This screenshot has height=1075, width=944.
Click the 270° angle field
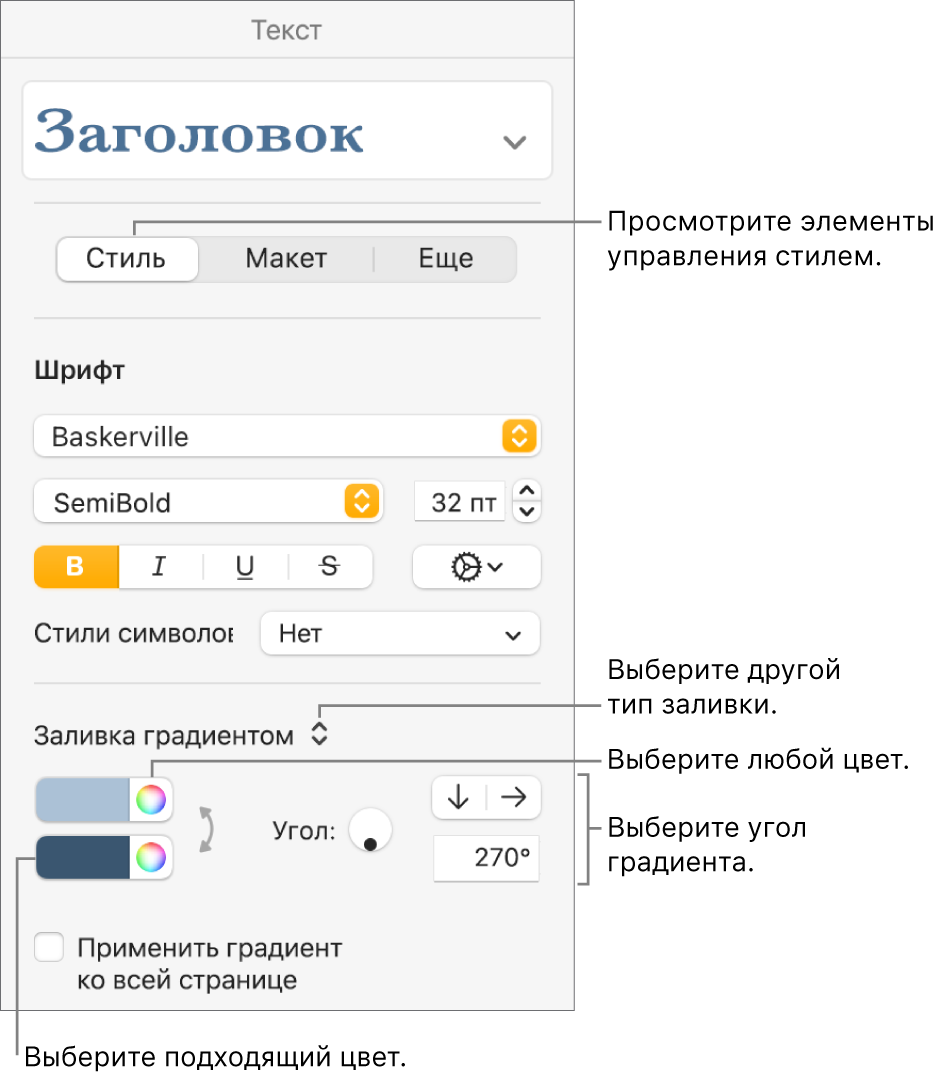486,858
